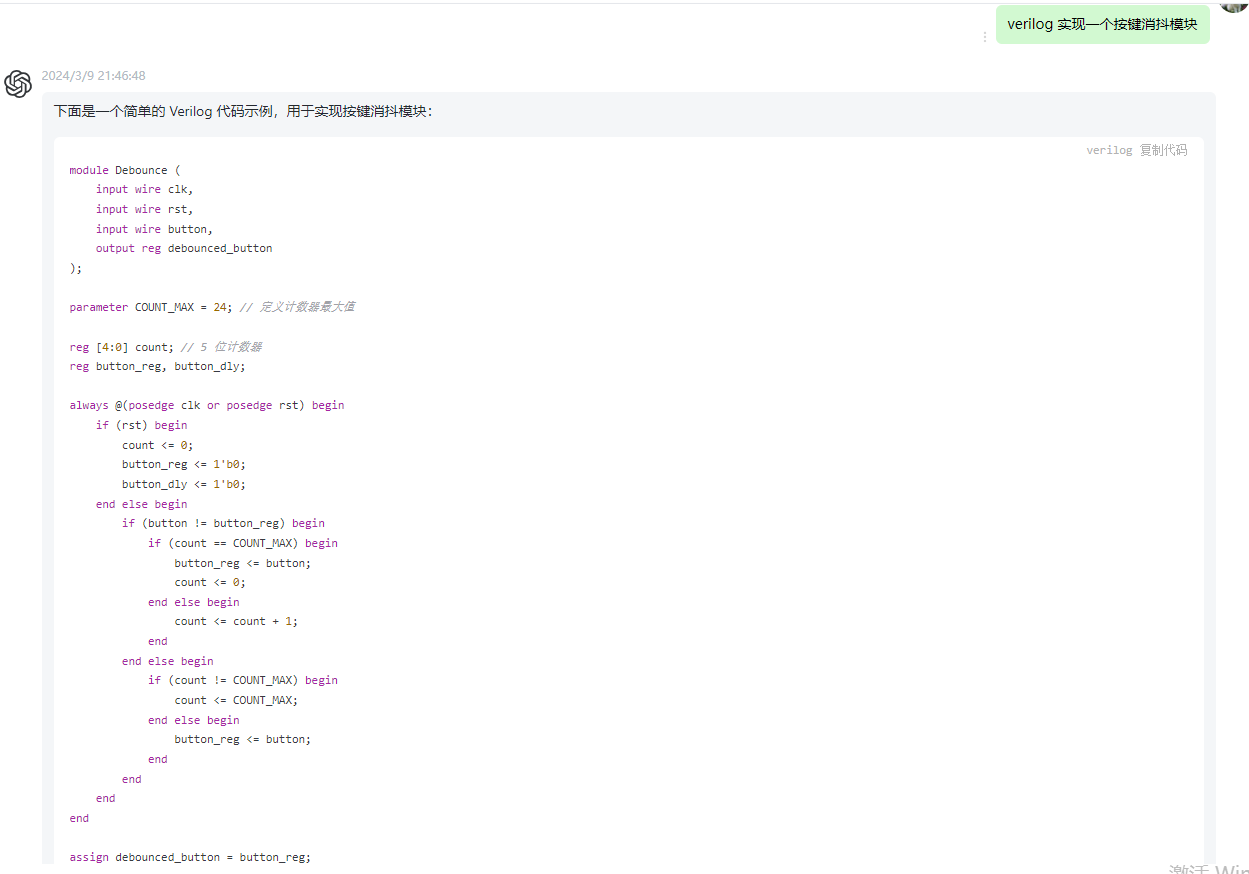Image resolution: width=1249 pixels, height=874 pixels.
Task: Click the user profile avatar top right
Action: tap(1234, 5)
